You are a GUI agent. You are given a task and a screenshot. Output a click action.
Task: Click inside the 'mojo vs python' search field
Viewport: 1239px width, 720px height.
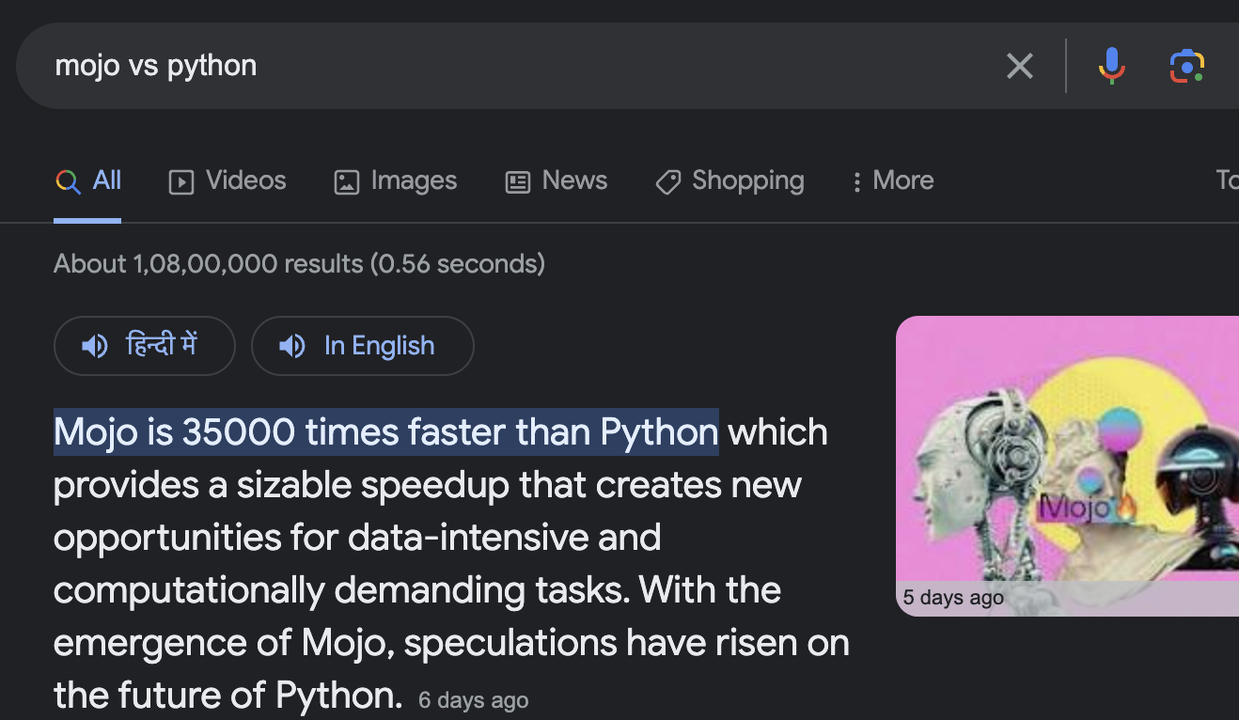click(500, 66)
